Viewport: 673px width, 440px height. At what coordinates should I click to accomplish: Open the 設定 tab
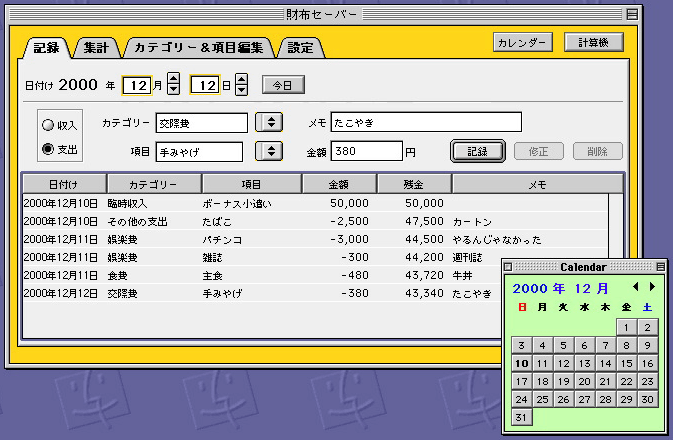click(300, 48)
